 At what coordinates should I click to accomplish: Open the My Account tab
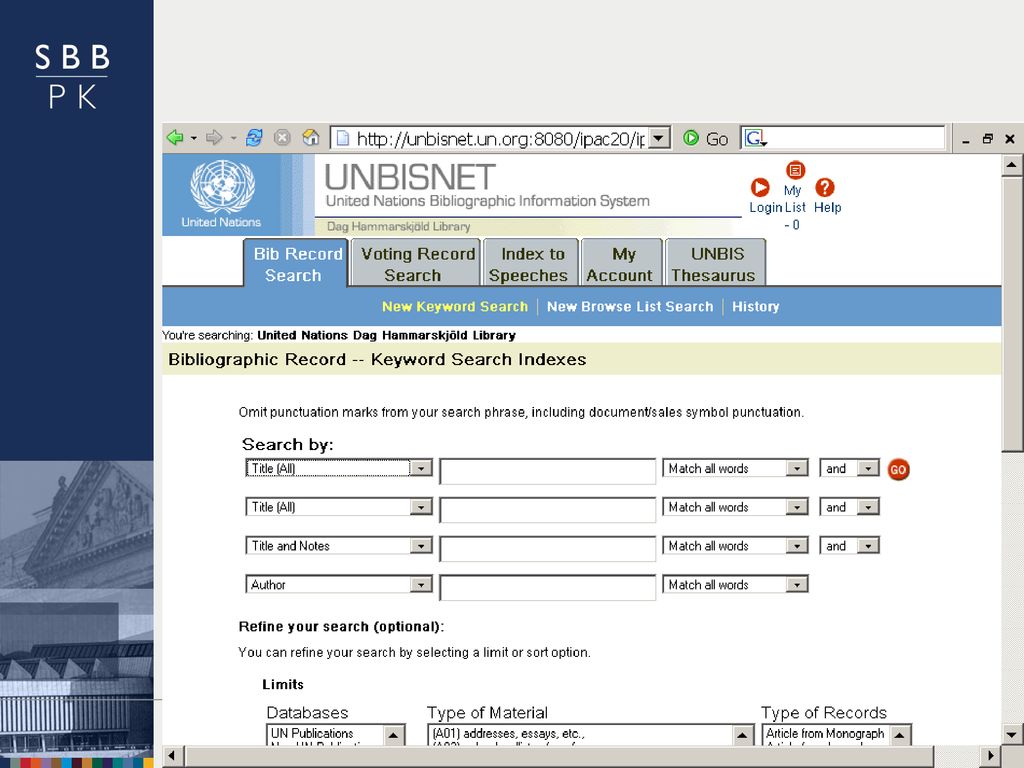point(621,264)
